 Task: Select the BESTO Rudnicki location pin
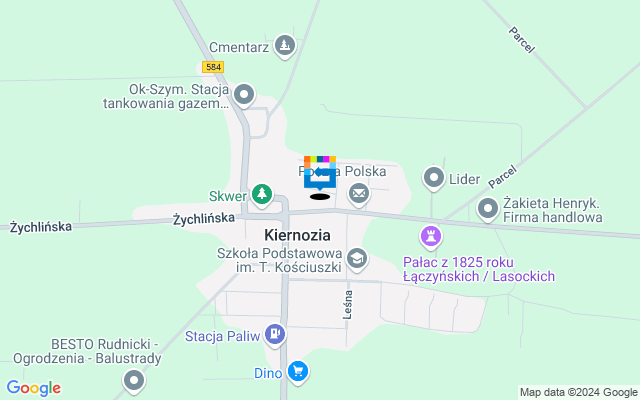[x=134, y=382]
